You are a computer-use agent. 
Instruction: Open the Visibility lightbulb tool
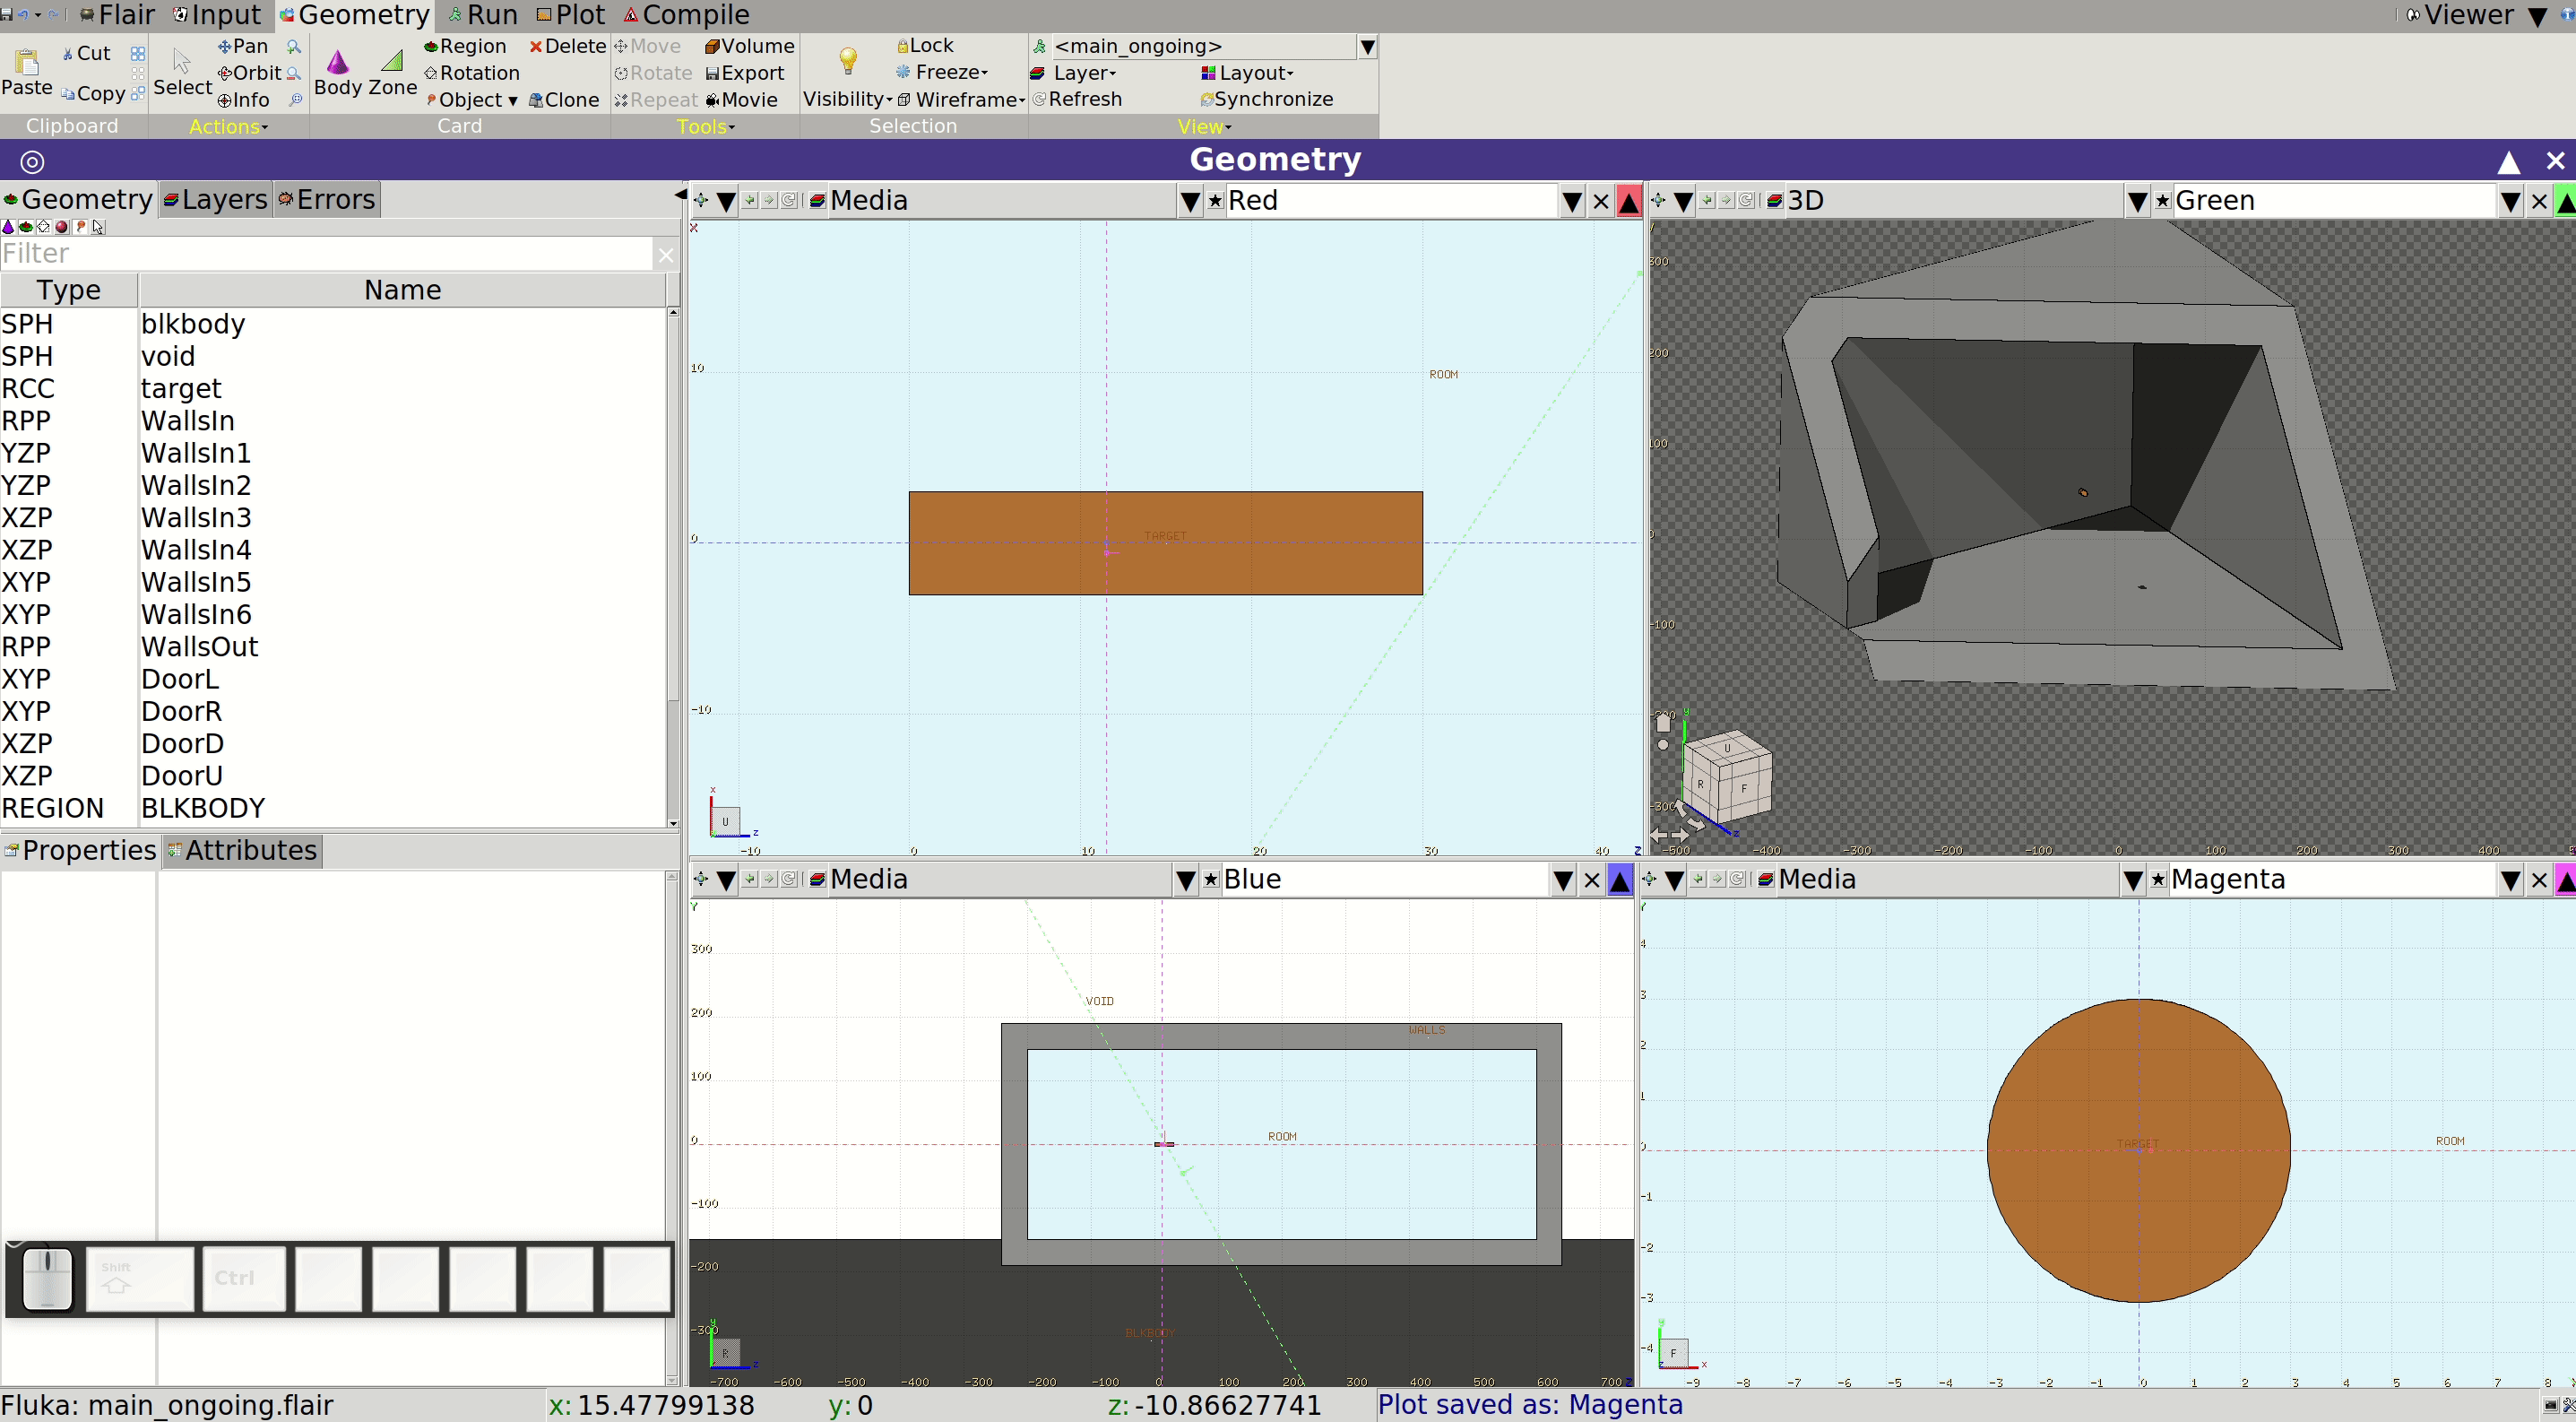848,62
